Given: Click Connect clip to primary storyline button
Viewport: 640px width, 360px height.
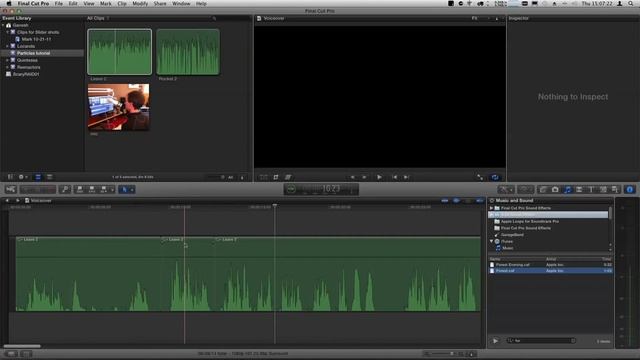Looking at the screenshot, I should pyautogui.click(x=80, y=189).
